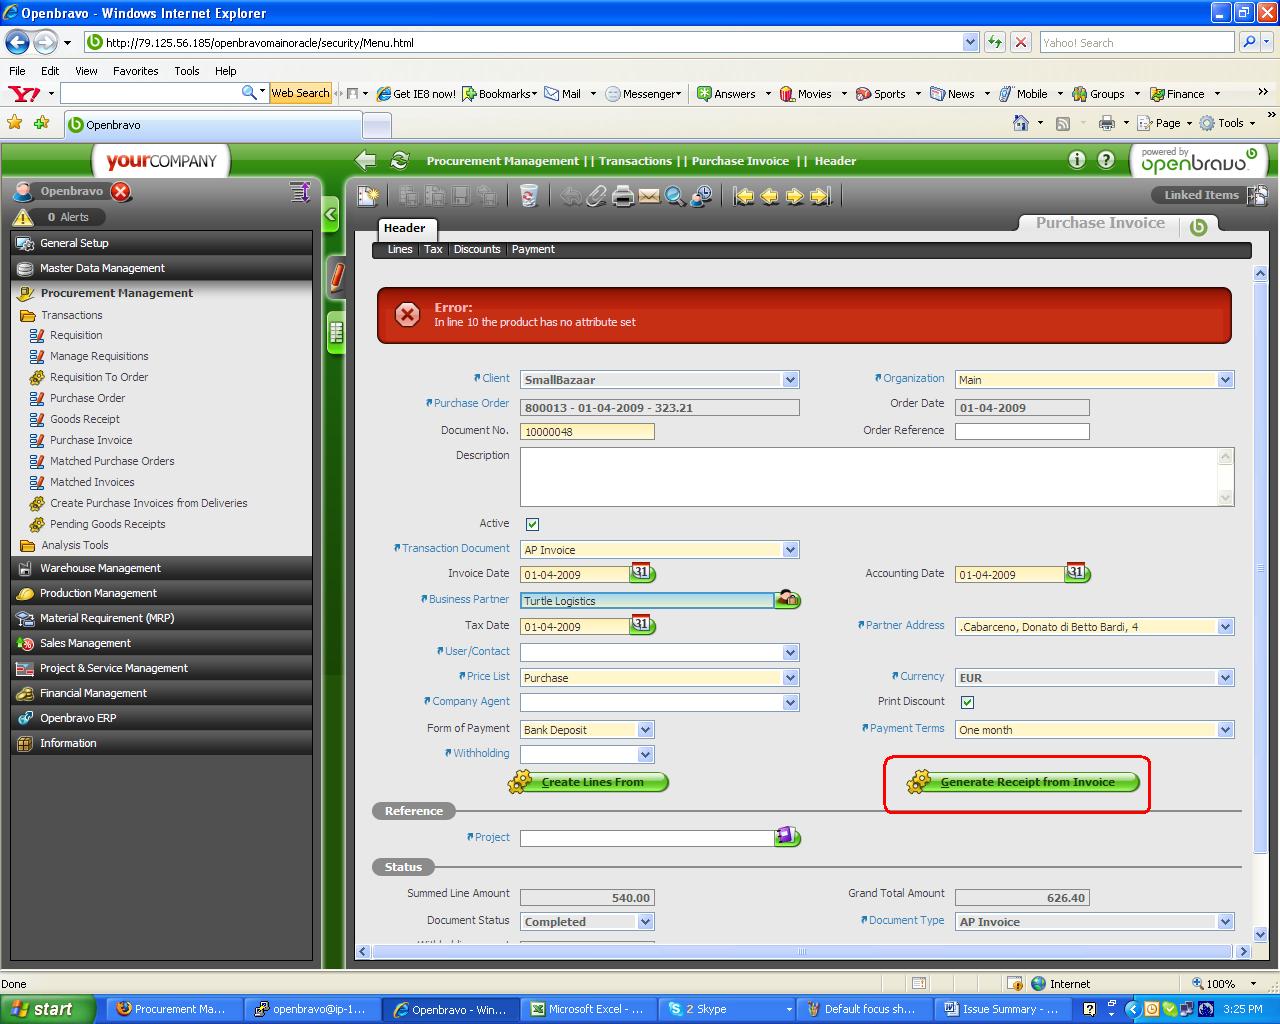Open attachments with the paperclip icon

tap(596, 196)
